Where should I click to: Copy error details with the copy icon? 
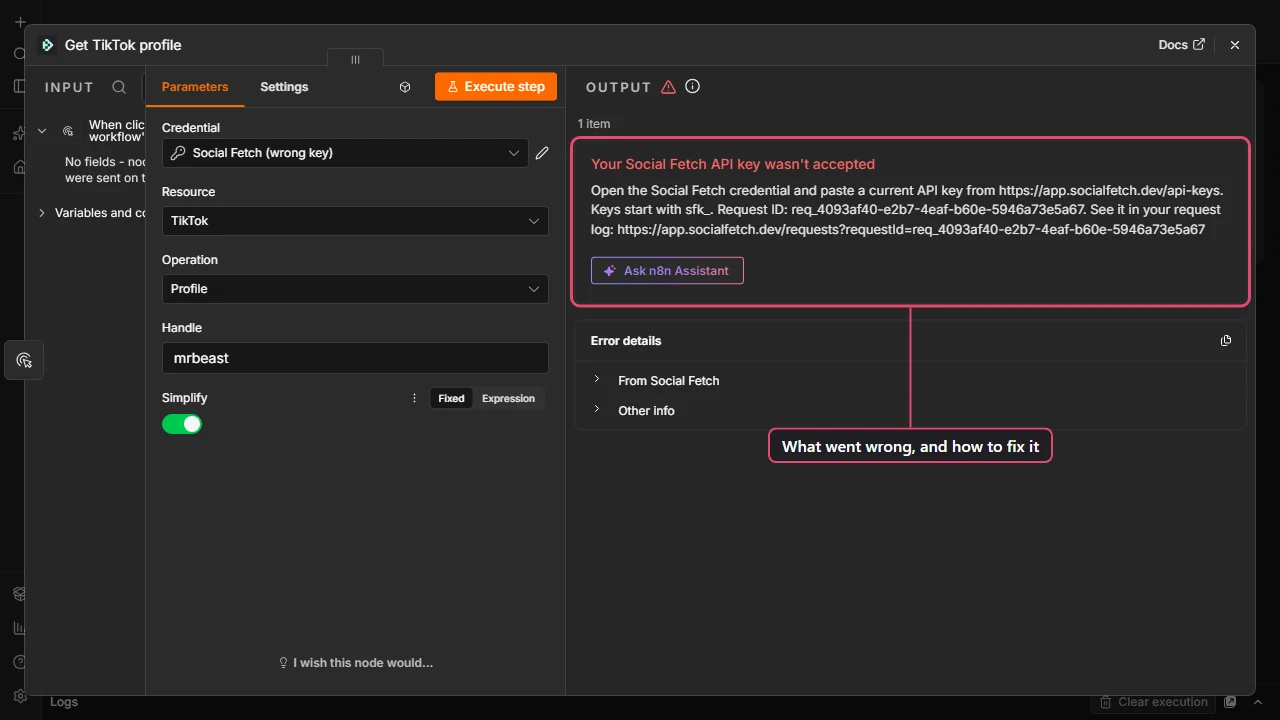pos(1226,341)
